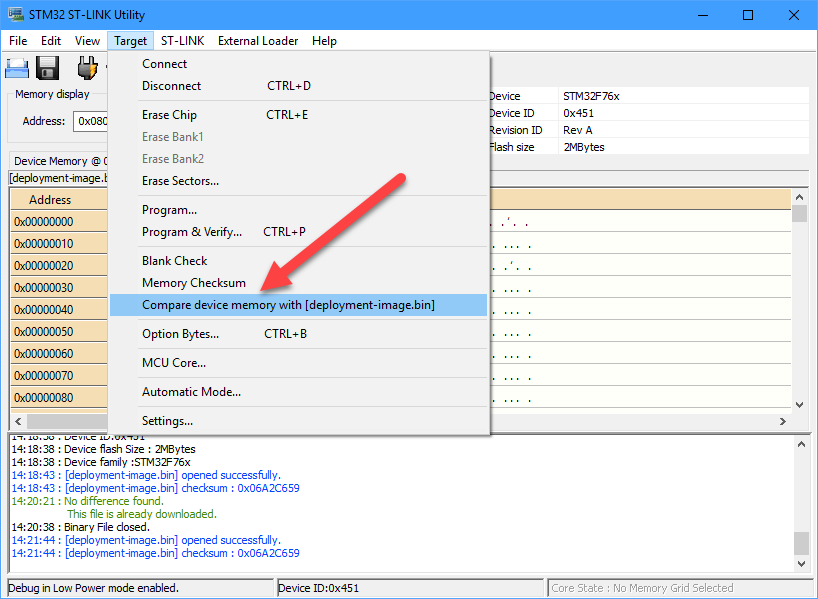
Task: Minimize the ST-LINK Utility window
Action: pos(703,15)
